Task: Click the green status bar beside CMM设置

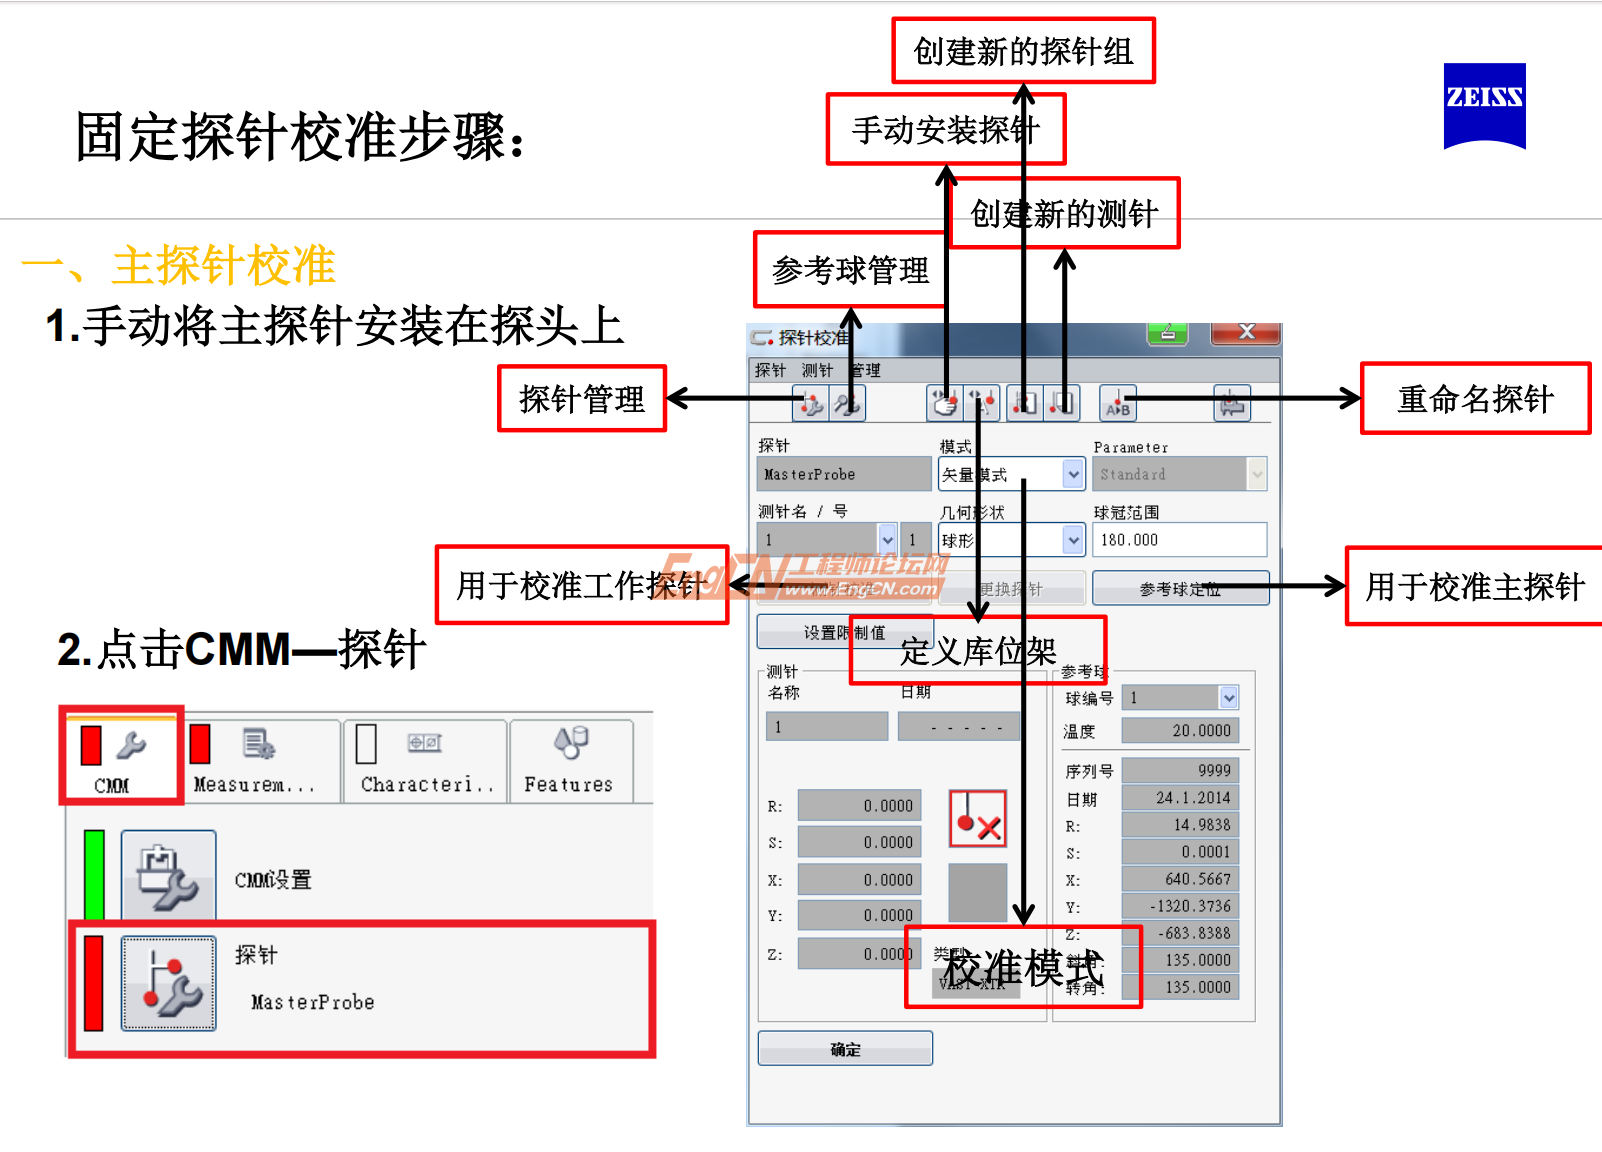Action: 95,875
